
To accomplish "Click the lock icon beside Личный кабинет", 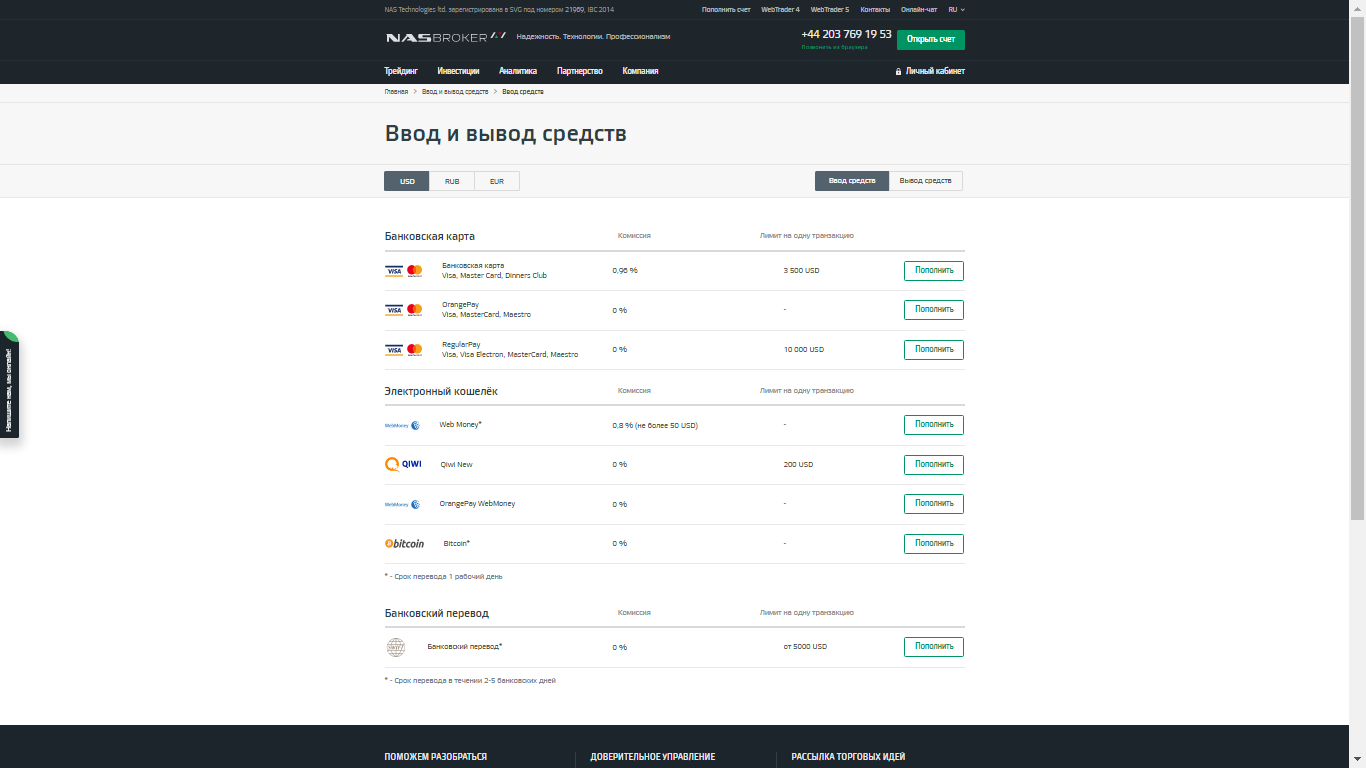I will point(898,72).
